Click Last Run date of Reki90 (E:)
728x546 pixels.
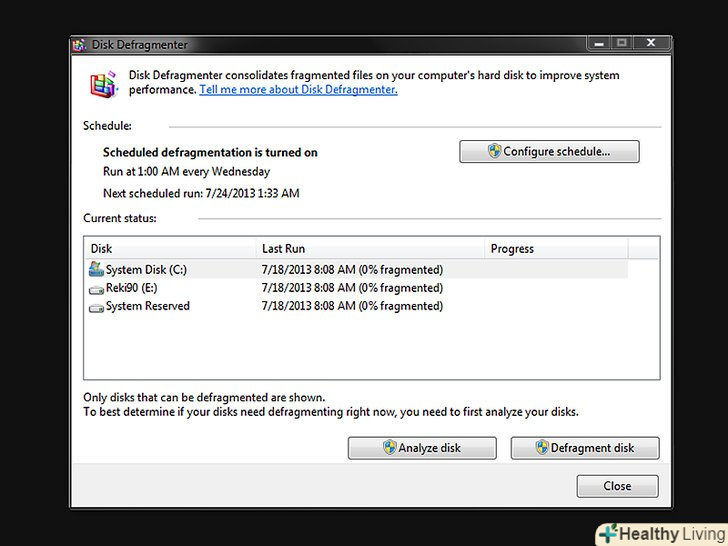tap(352, 288)
